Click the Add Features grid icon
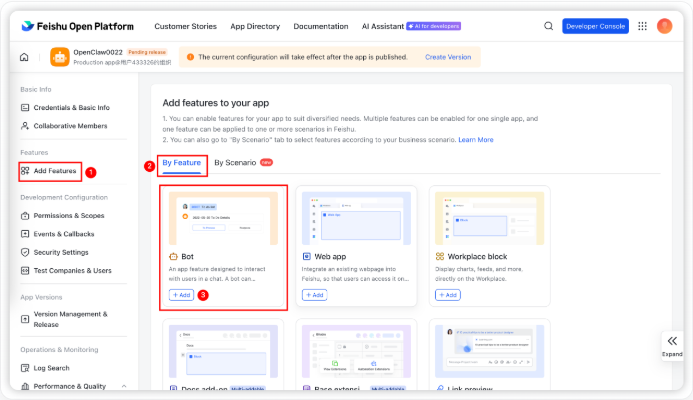Viewport: 693px width, 400px height. coord(25,171)
